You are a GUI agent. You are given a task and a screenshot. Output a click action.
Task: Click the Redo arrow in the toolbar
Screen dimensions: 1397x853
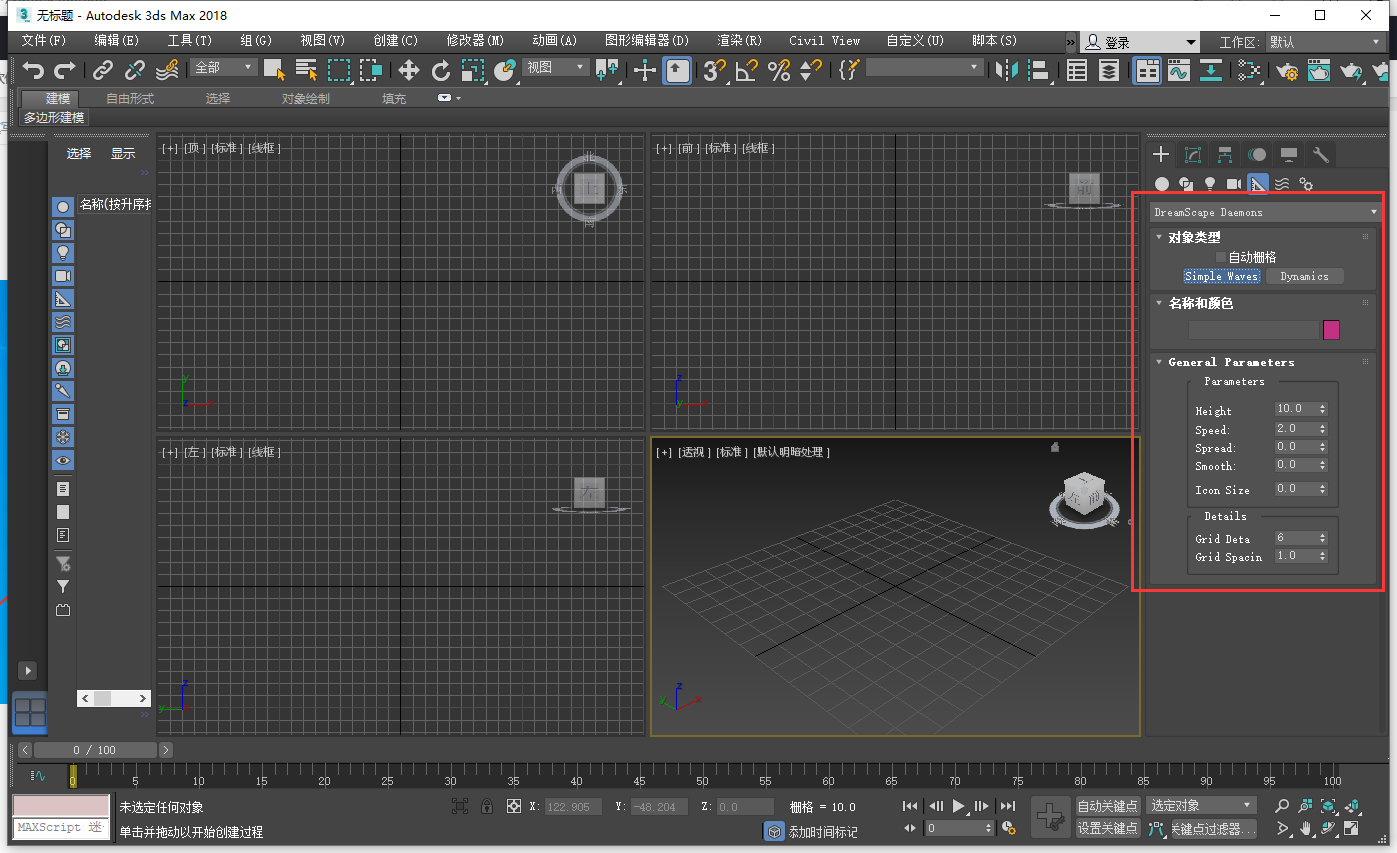[65, 70]
